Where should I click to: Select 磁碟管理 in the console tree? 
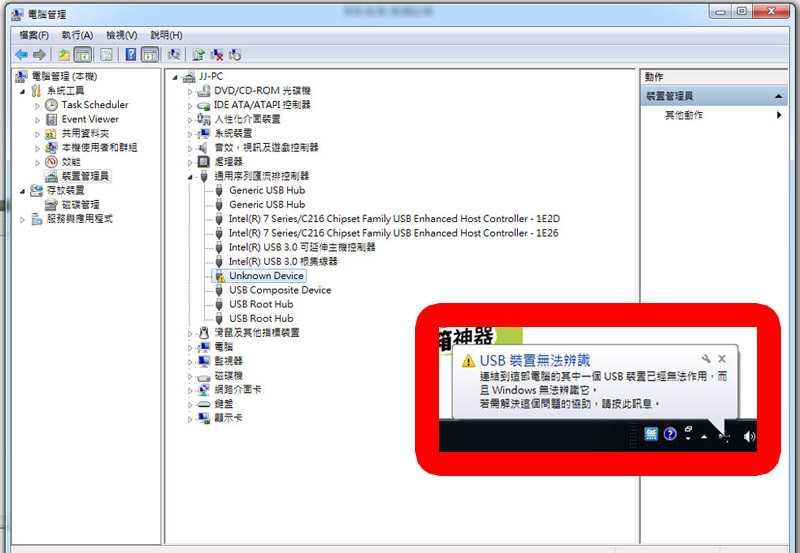(x=81, y=205)
